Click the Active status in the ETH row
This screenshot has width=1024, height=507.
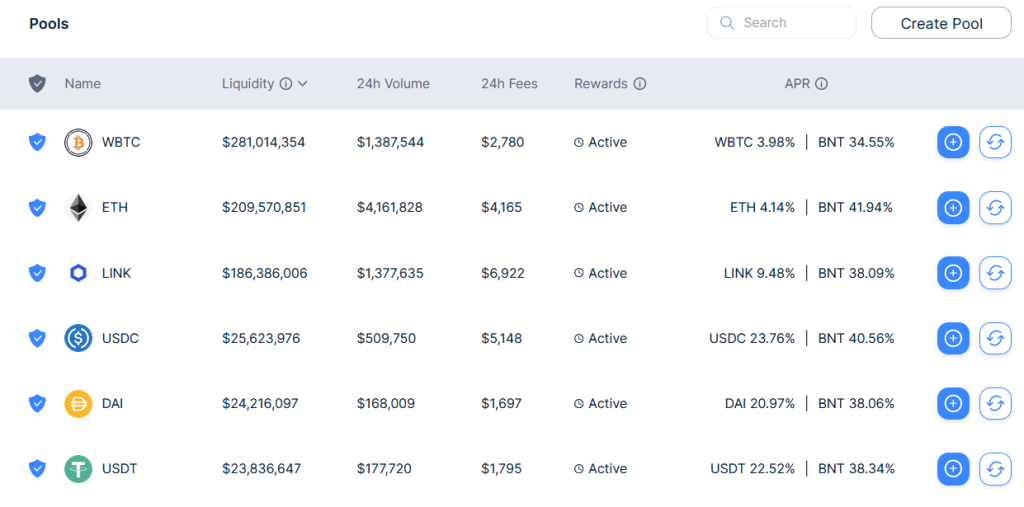pos(607,208)
